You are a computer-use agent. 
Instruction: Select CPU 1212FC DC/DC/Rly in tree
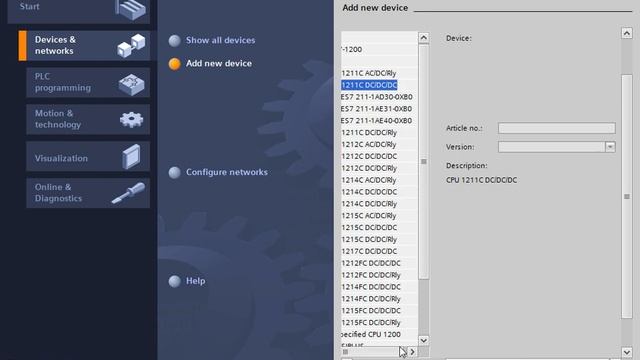371,275
